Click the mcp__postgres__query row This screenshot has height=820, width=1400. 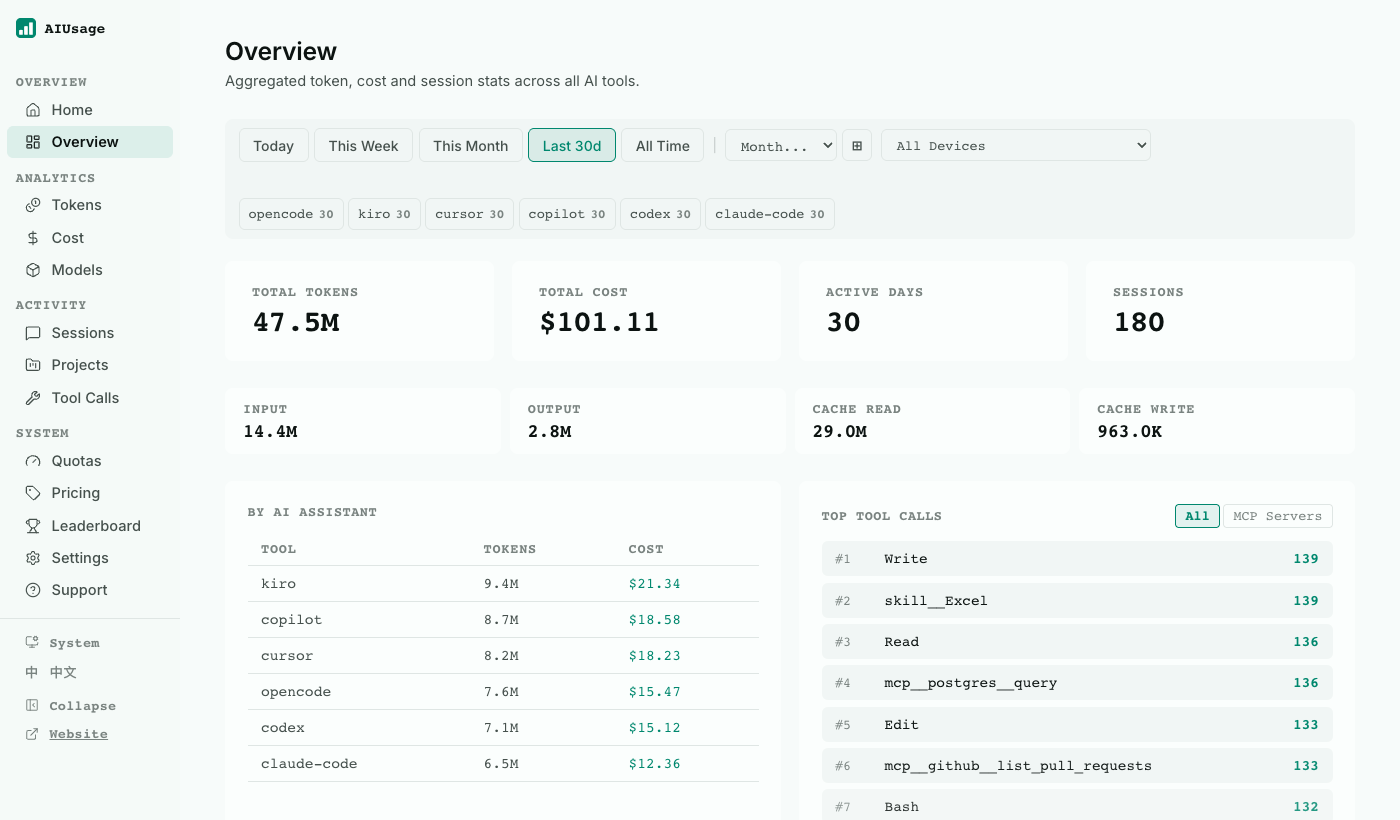pyautogui.click(x=1077, y=683)
